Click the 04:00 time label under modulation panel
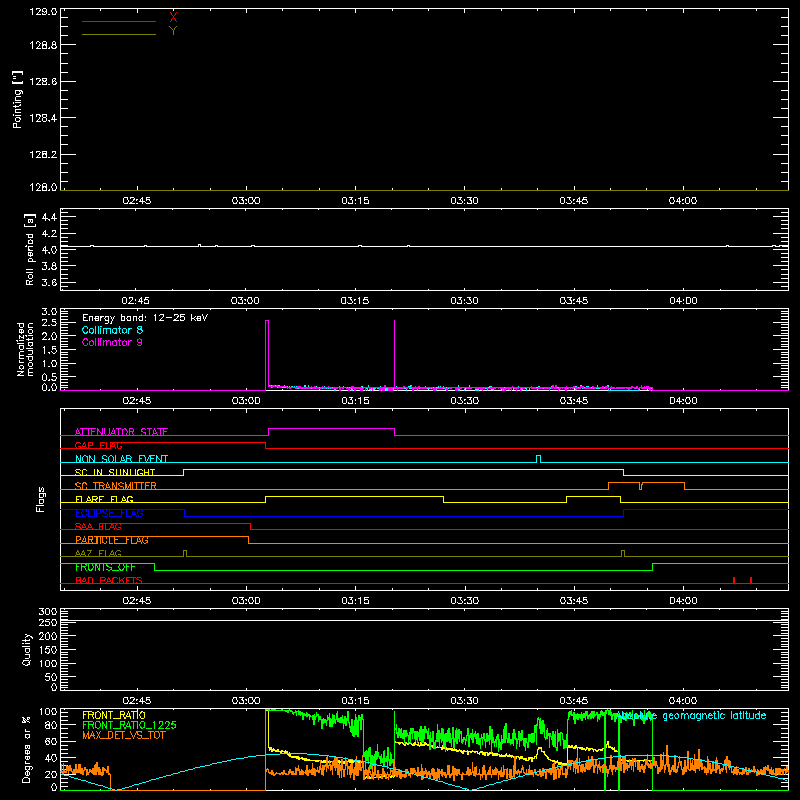800x800 pixels. coord(683,401)
